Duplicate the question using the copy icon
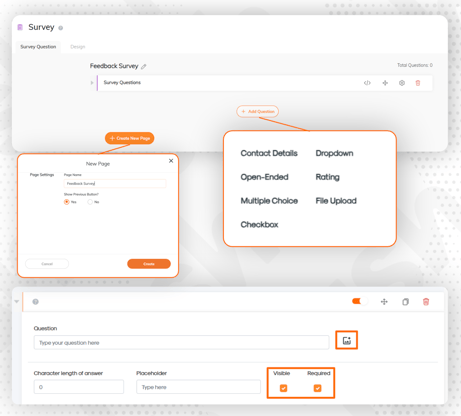The image size is (461, 416). coord(405,302)
